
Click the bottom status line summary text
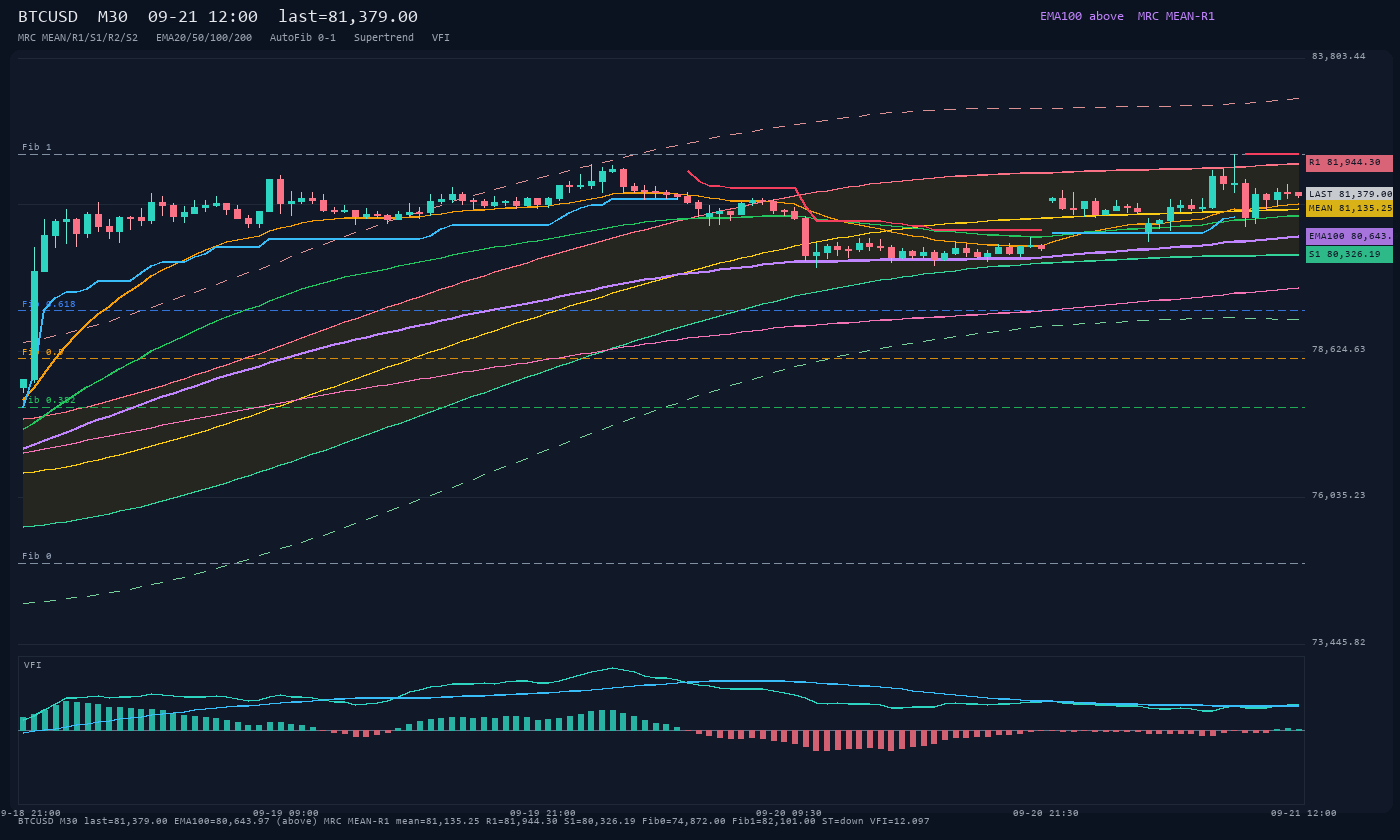(474, 821)
